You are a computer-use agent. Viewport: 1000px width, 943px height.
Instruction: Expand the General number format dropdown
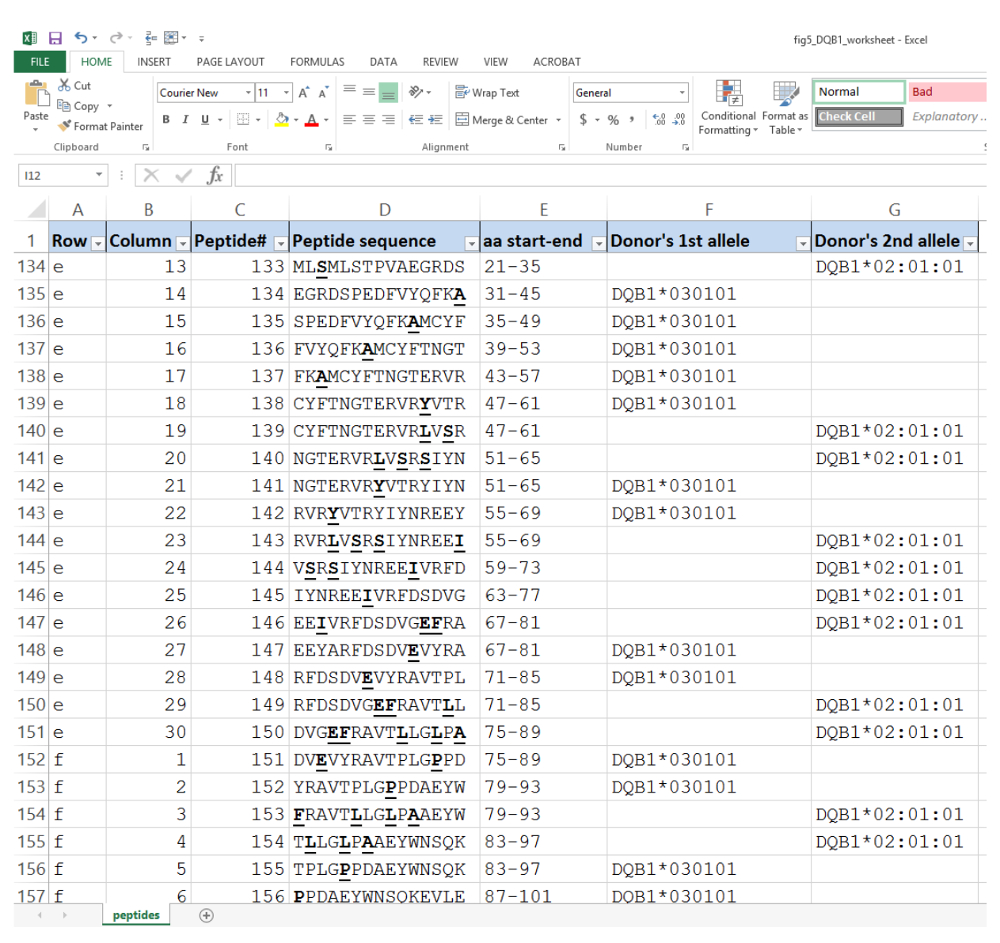point(683,93)
